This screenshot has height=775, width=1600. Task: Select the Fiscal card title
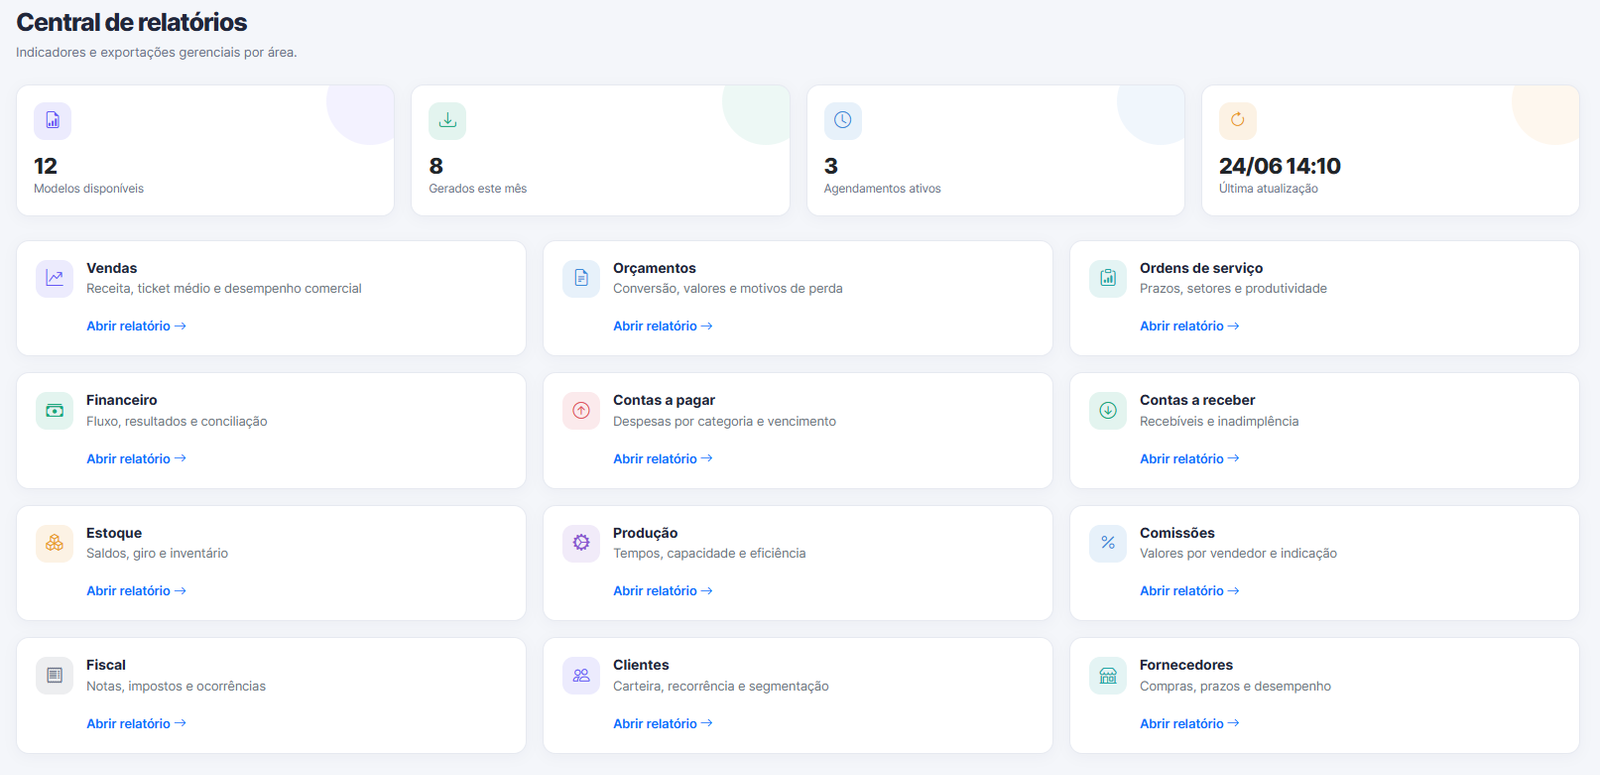pyautogui.click(x=106, y=665)
